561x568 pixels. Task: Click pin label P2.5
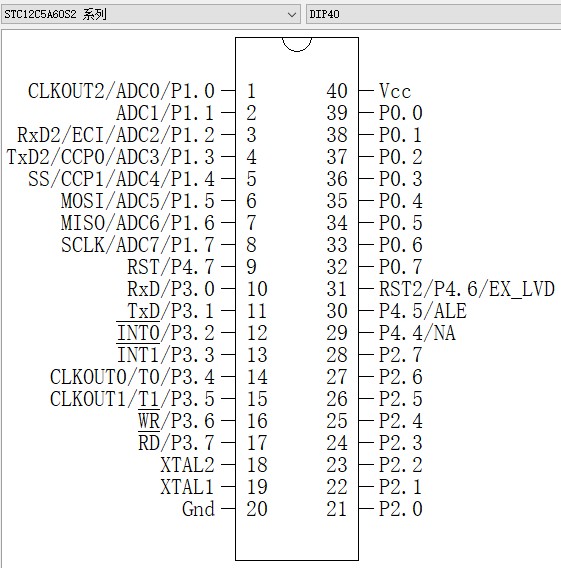click(401, 399)
